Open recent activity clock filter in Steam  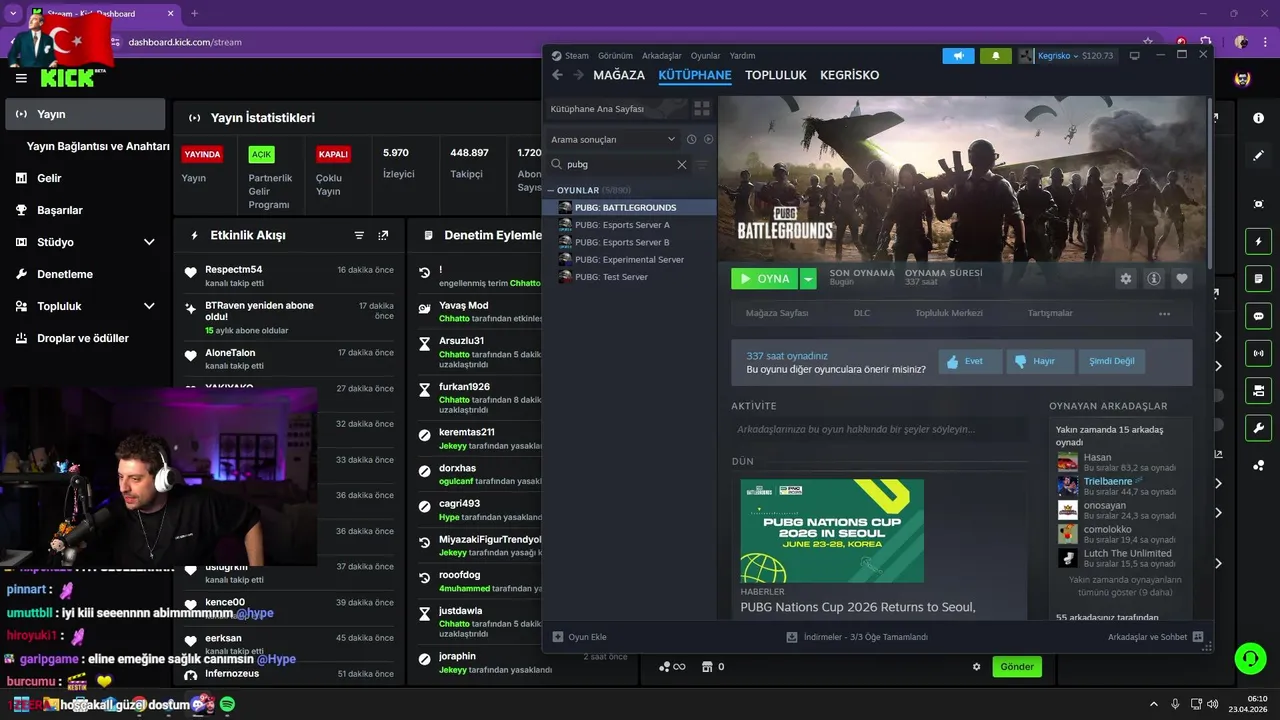(691, 139)
